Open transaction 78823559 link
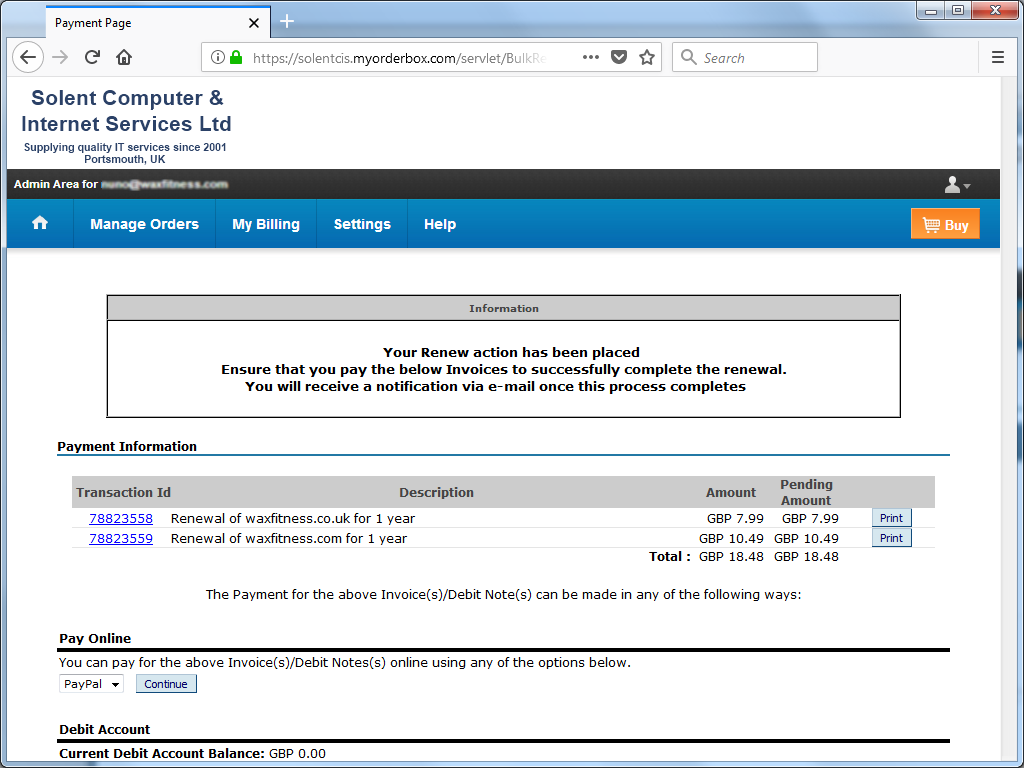 pos(121,539)
